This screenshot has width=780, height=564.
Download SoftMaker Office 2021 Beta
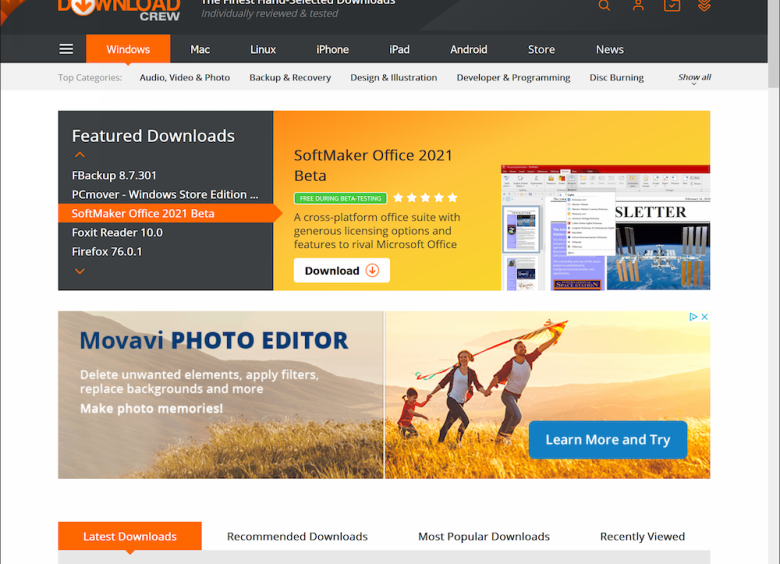pos(341,271)
